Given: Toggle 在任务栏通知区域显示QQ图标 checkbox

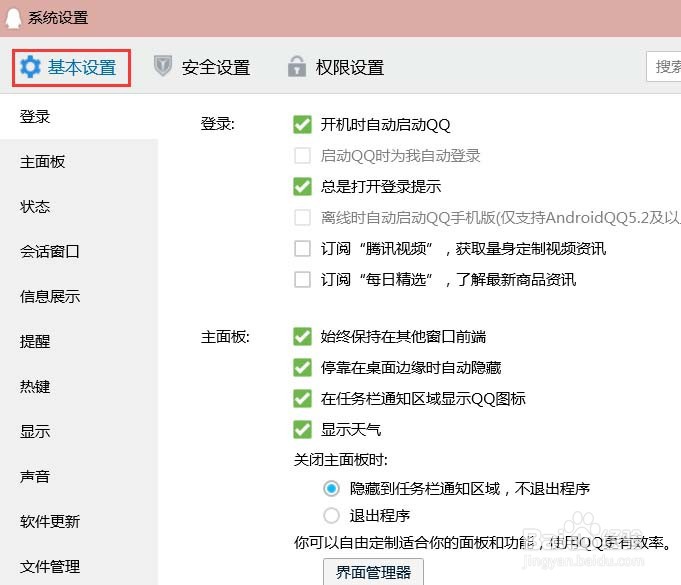Looking at the screenshot, I should 302,399.
